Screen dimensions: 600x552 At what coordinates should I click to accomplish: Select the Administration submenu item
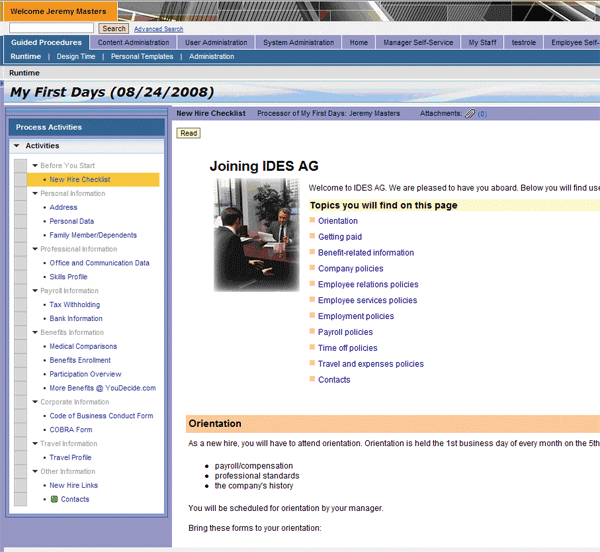click(x=212, y=57)
